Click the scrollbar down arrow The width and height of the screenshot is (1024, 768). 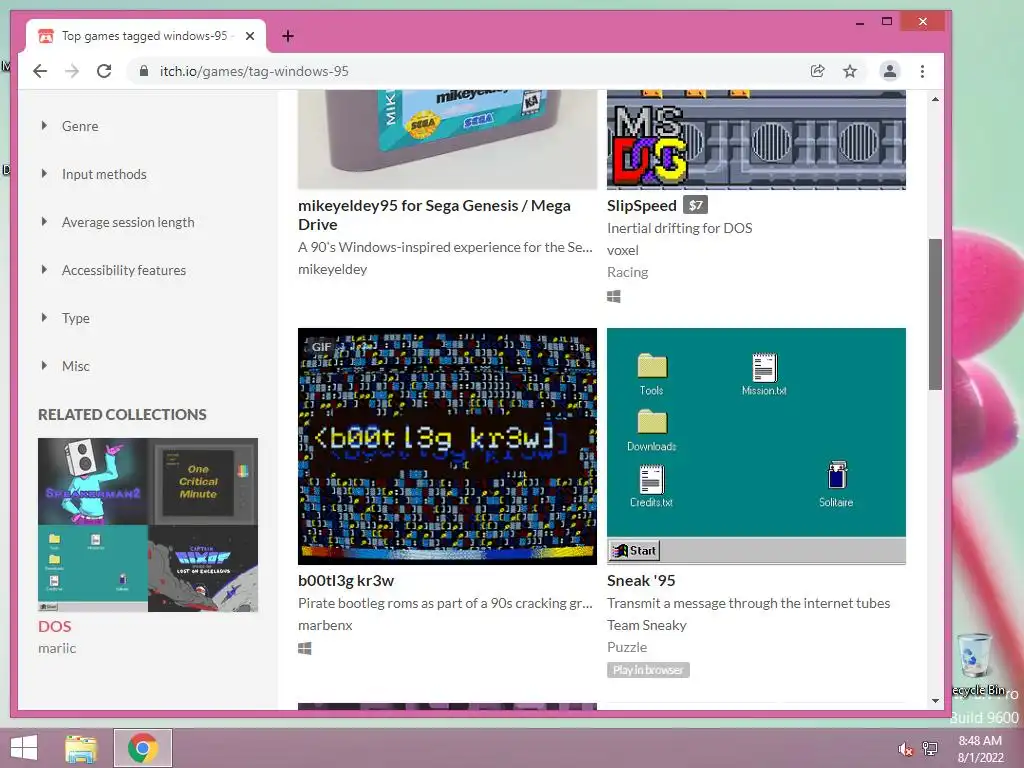(935, 701)
